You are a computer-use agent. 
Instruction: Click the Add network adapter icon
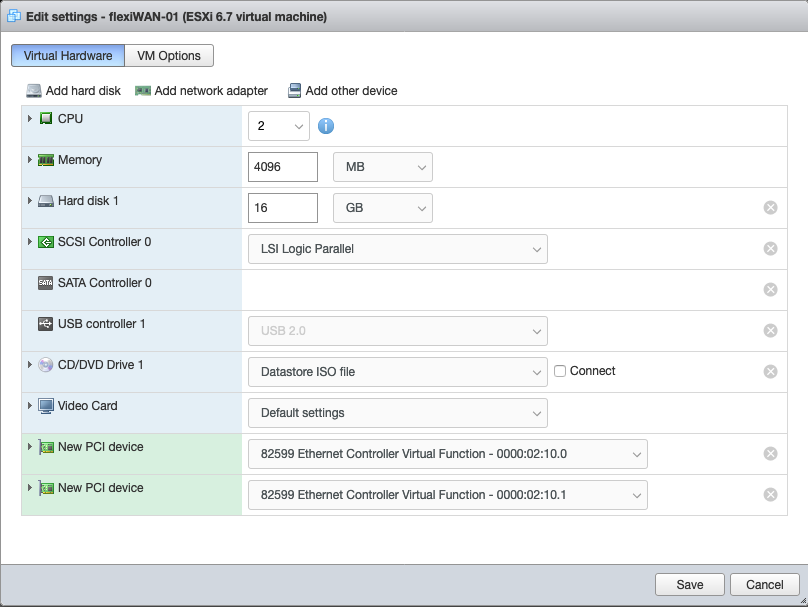click(x=143, y=91)
